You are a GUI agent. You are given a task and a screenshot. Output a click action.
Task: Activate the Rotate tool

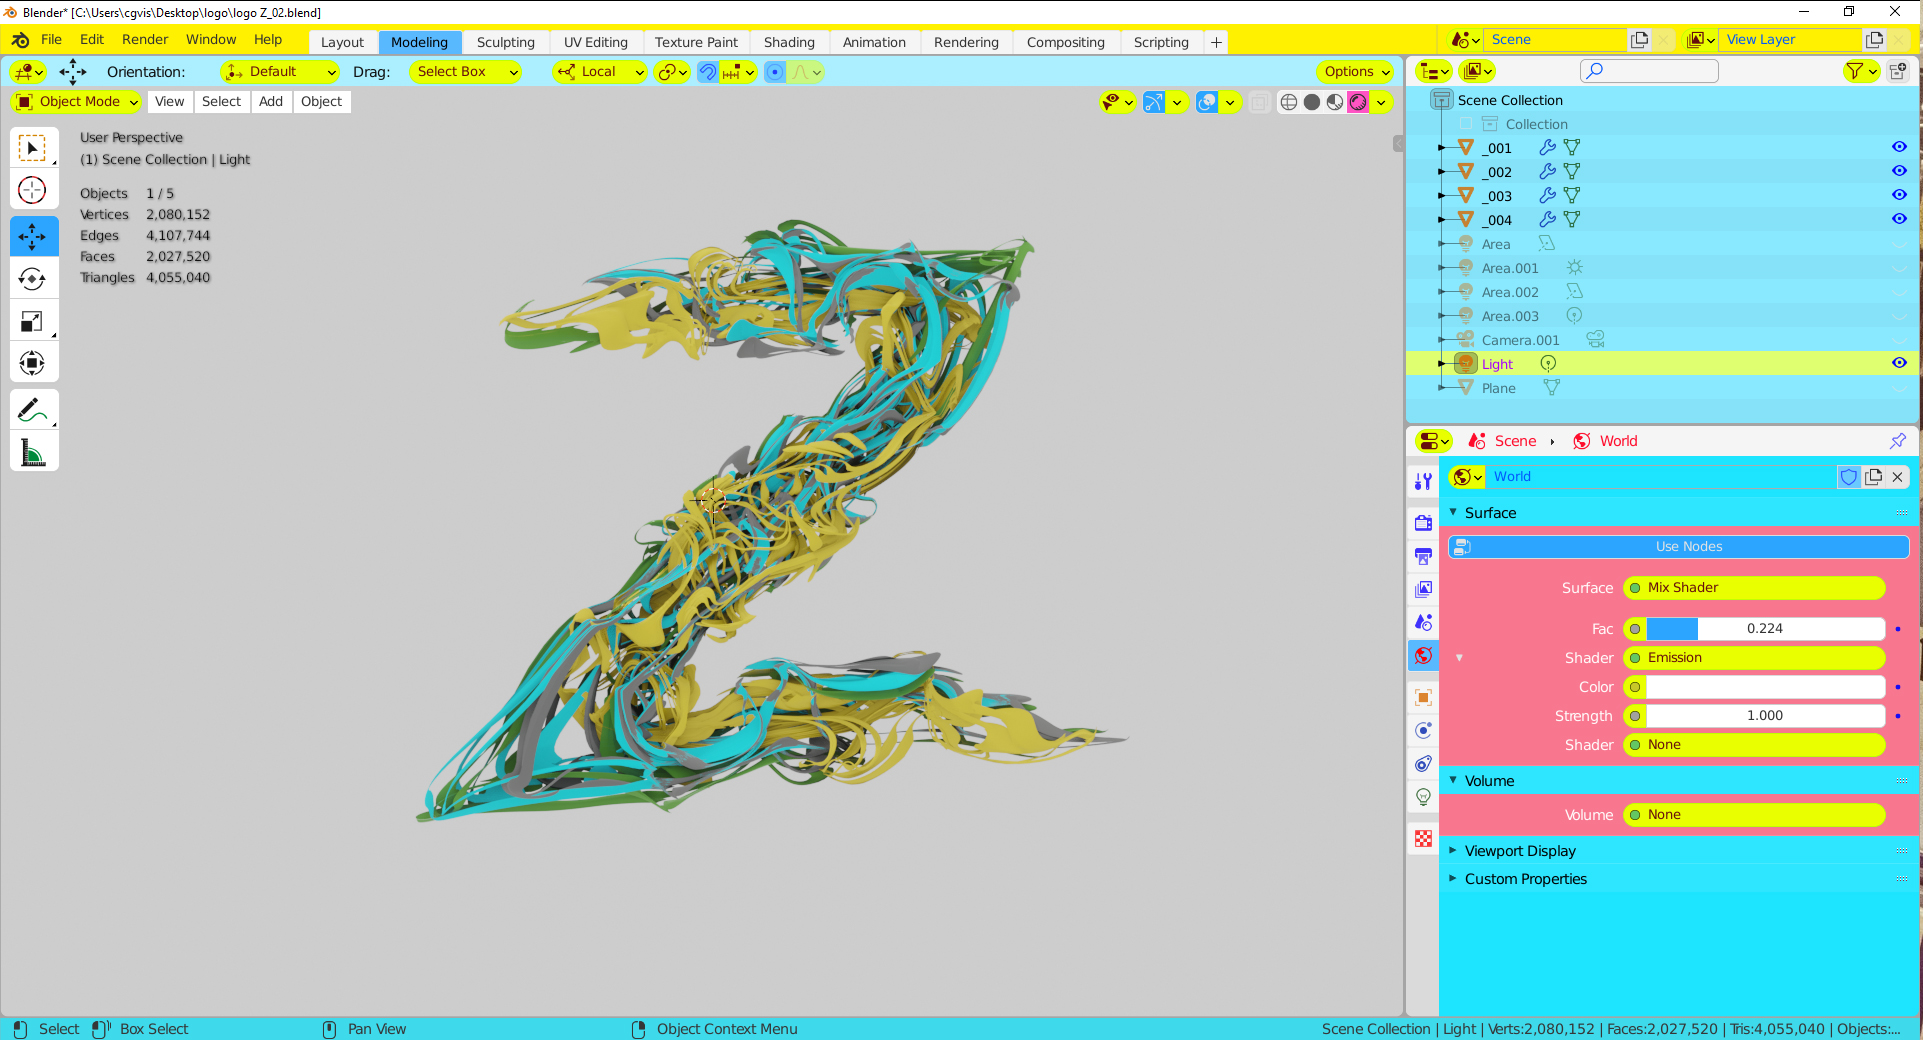click(32, 279)
